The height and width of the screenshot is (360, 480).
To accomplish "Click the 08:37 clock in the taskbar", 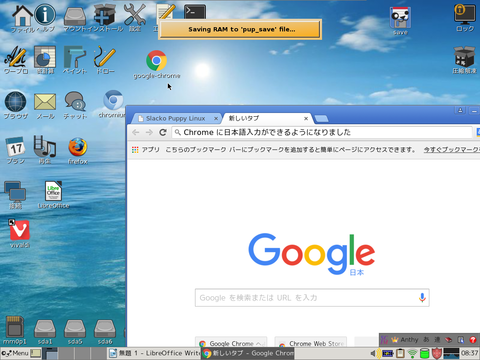I will pos(470,353).
